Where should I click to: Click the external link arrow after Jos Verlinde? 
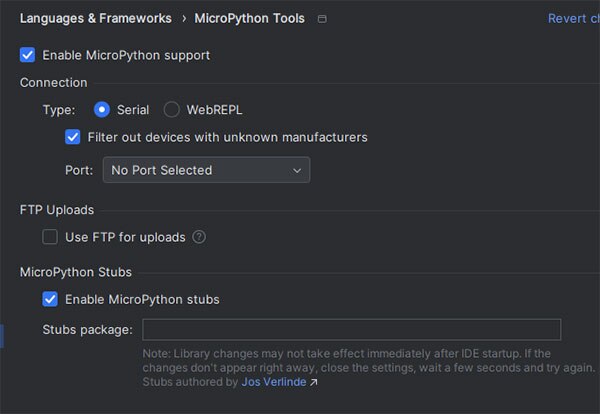coord(314,382)
